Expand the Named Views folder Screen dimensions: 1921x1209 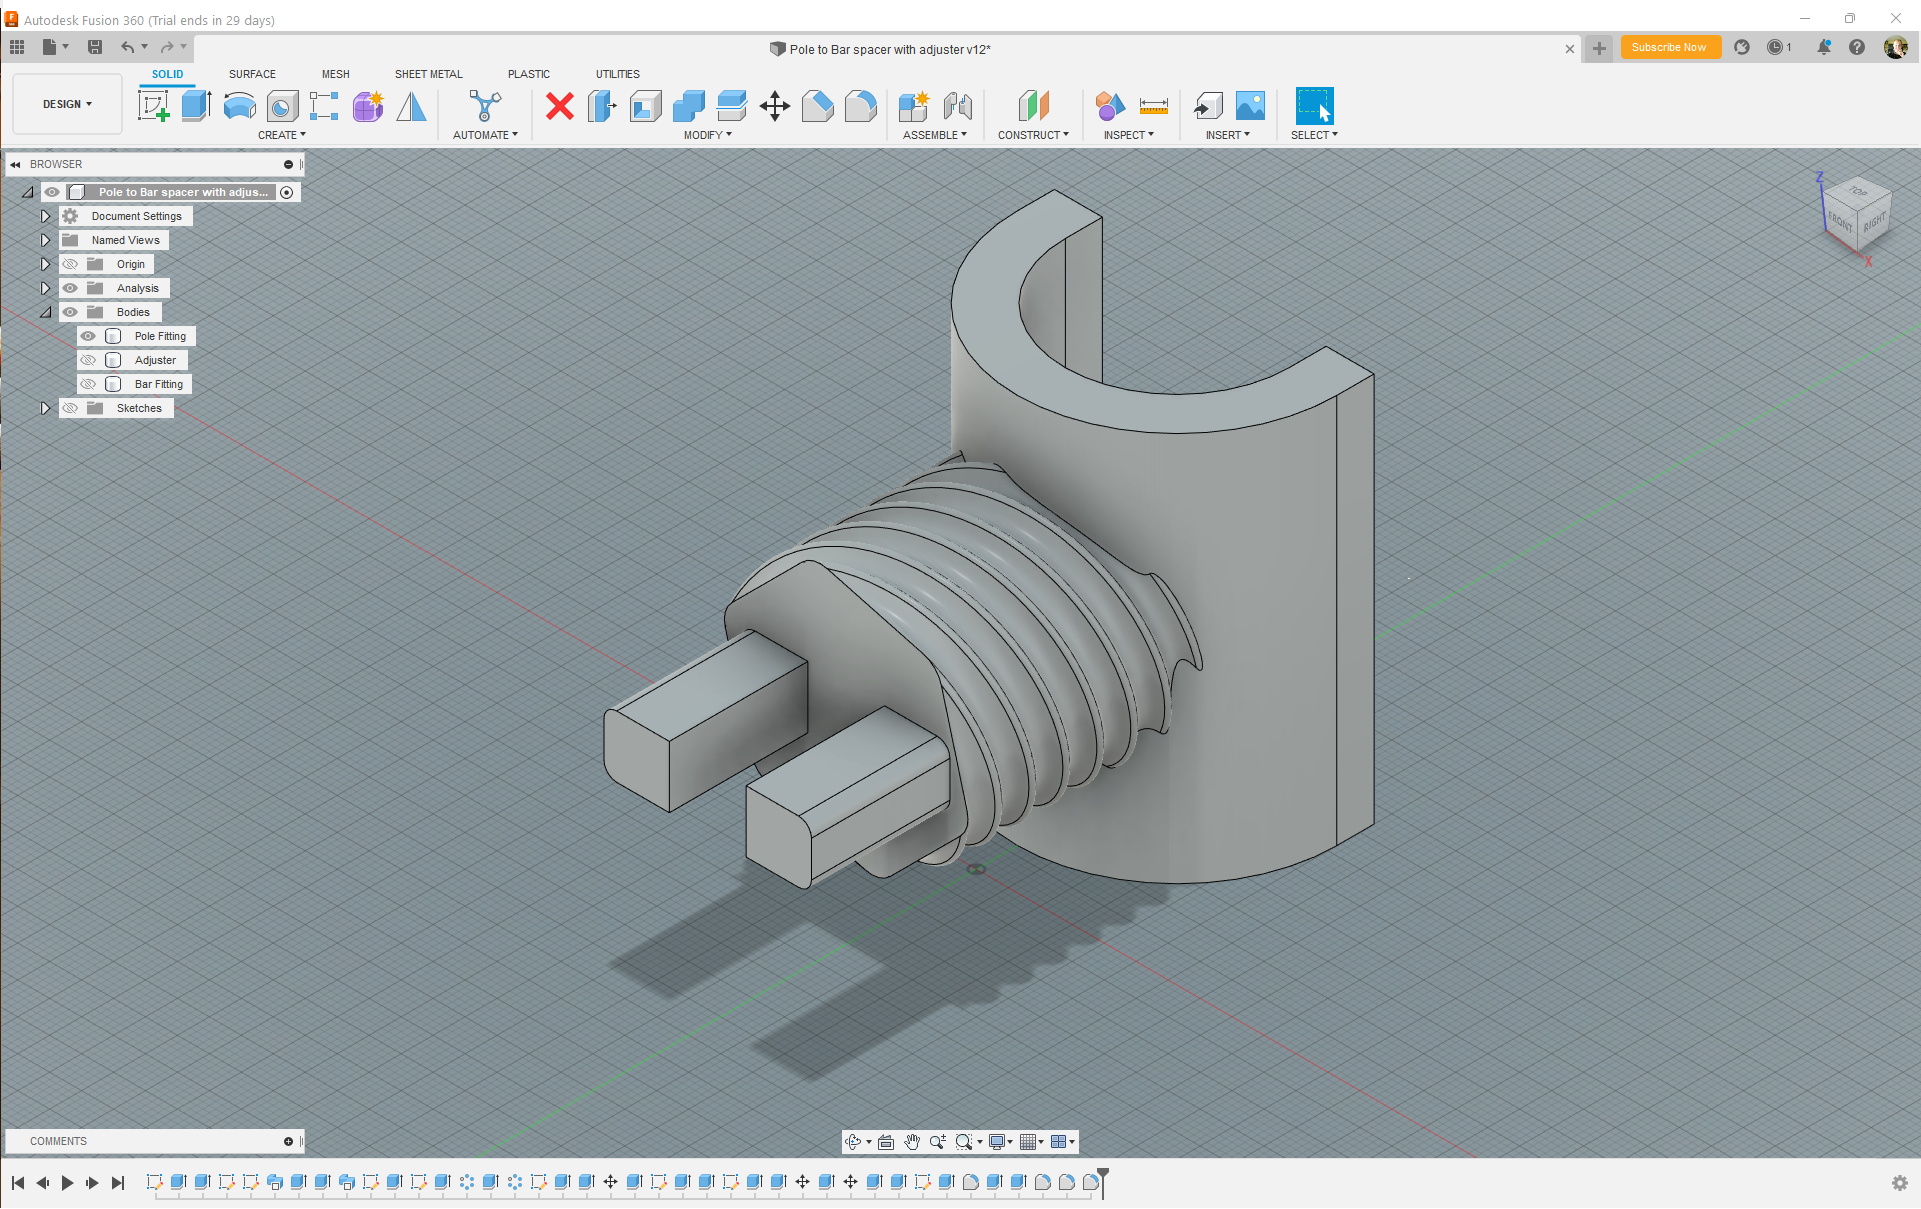tap(45, 240)
